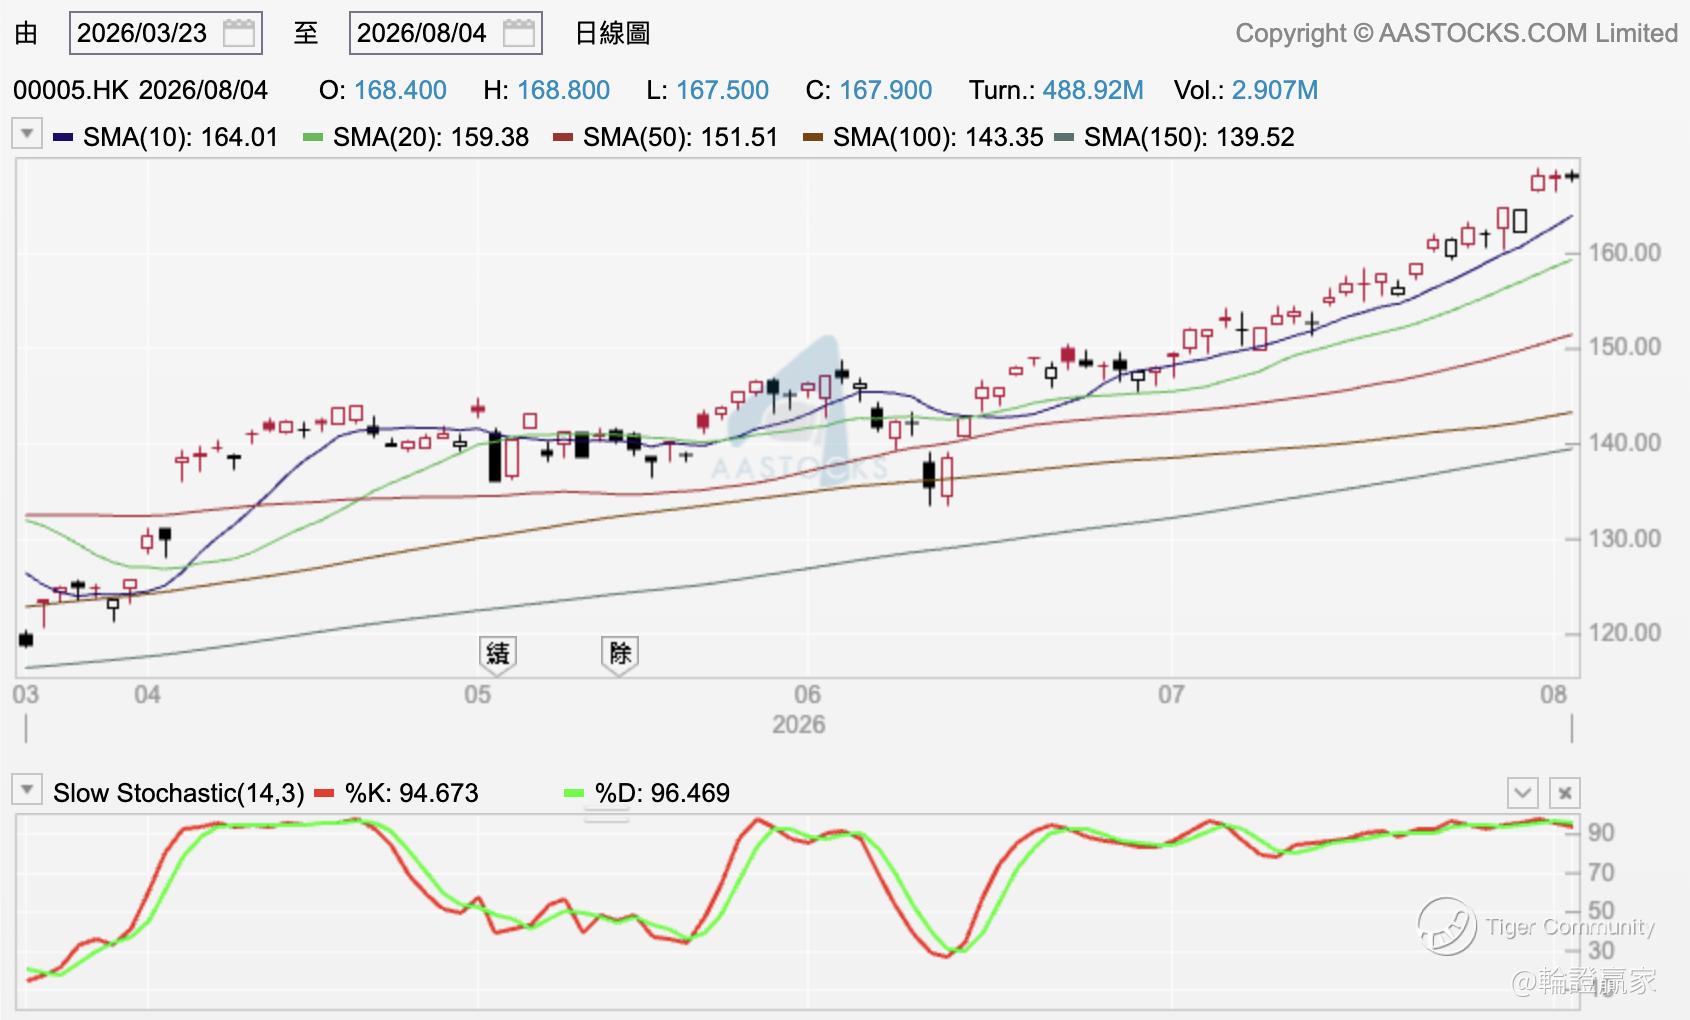
Task: Click the SMA(150) gray color swatch
Action: point(1064,138)
